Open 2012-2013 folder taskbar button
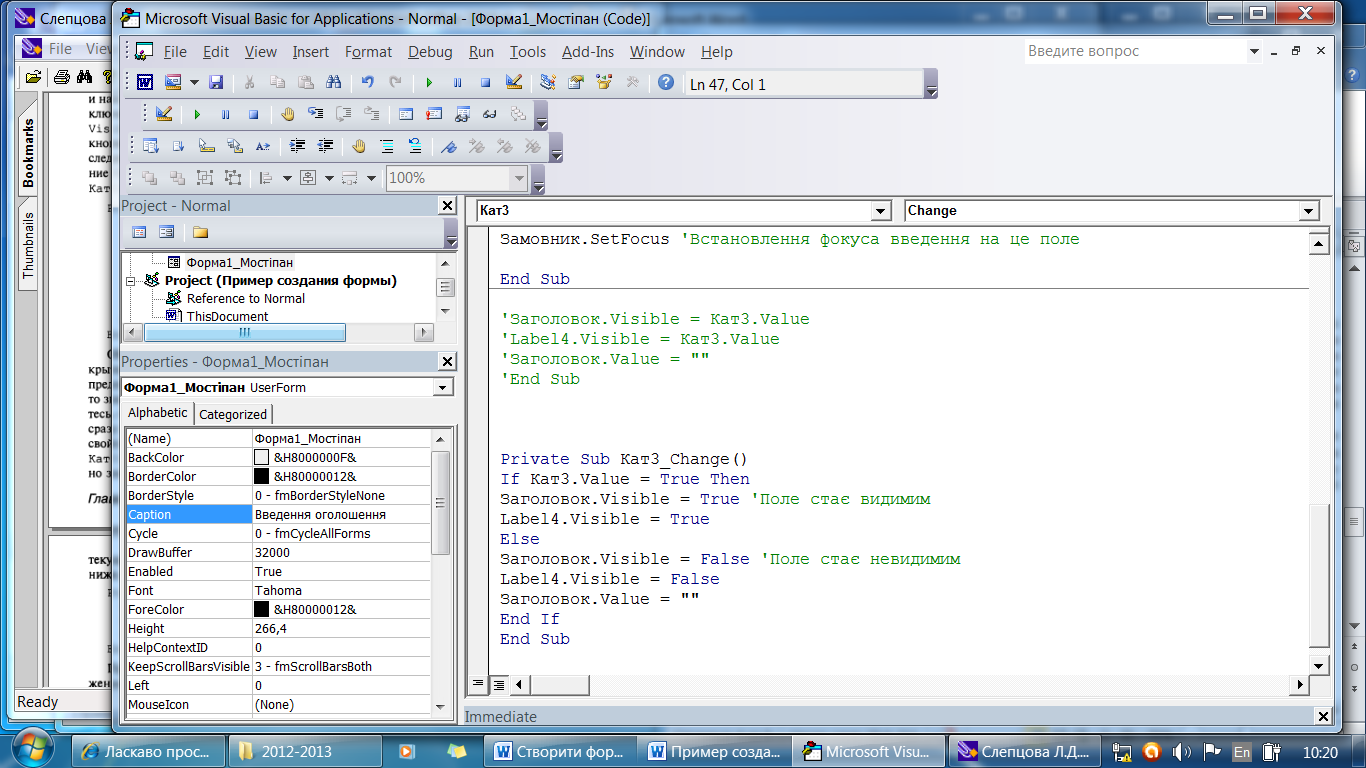The image size is (1366, 768). [306, 751]
